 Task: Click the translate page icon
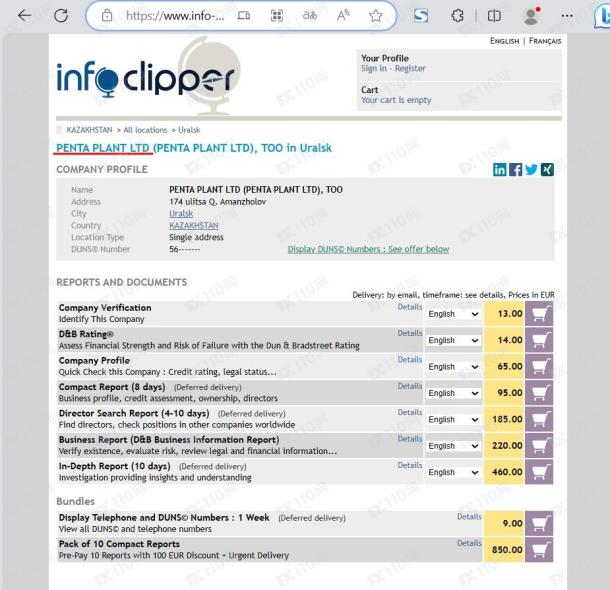[x=310, y=16]
